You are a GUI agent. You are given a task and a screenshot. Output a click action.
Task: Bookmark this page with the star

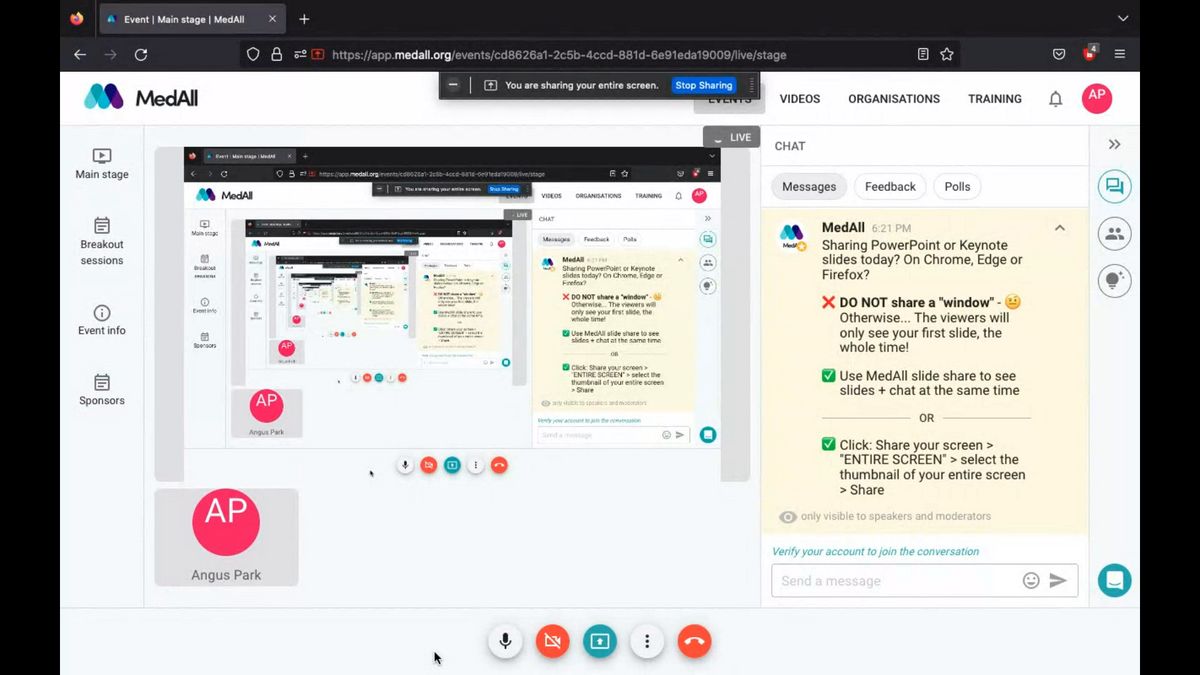tap(946, 55)
